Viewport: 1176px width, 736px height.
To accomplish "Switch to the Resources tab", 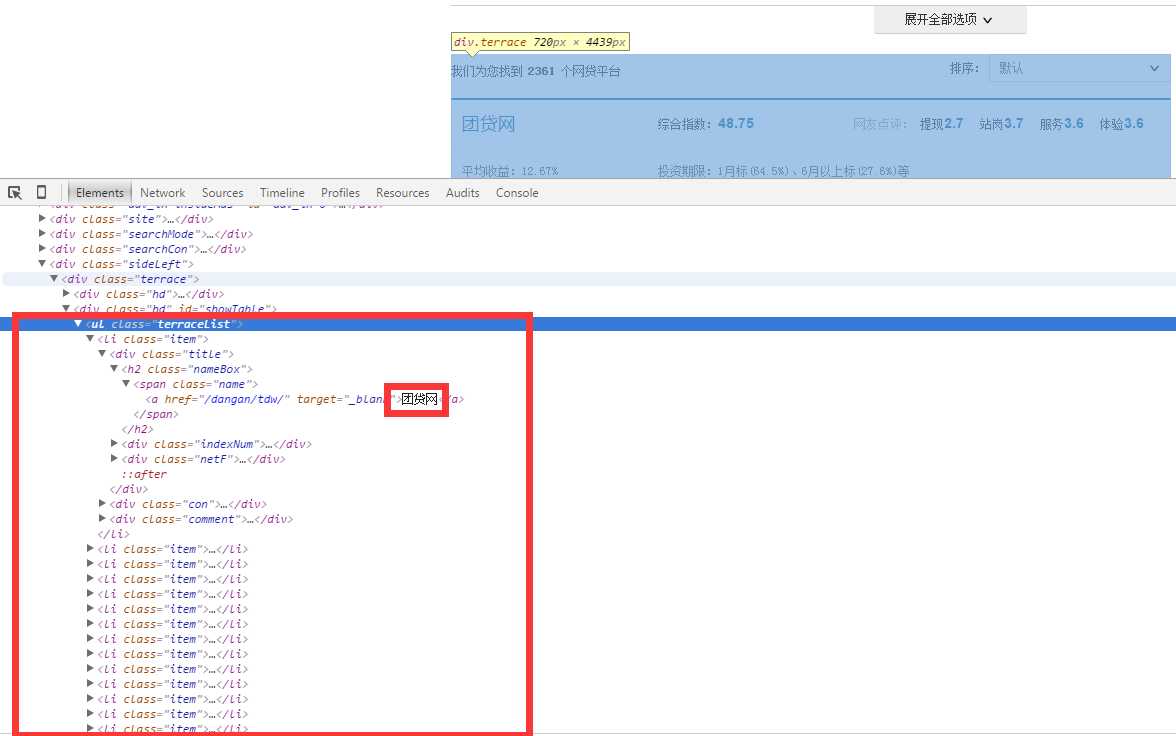I will pyautogui.click(x=403, y=193).
